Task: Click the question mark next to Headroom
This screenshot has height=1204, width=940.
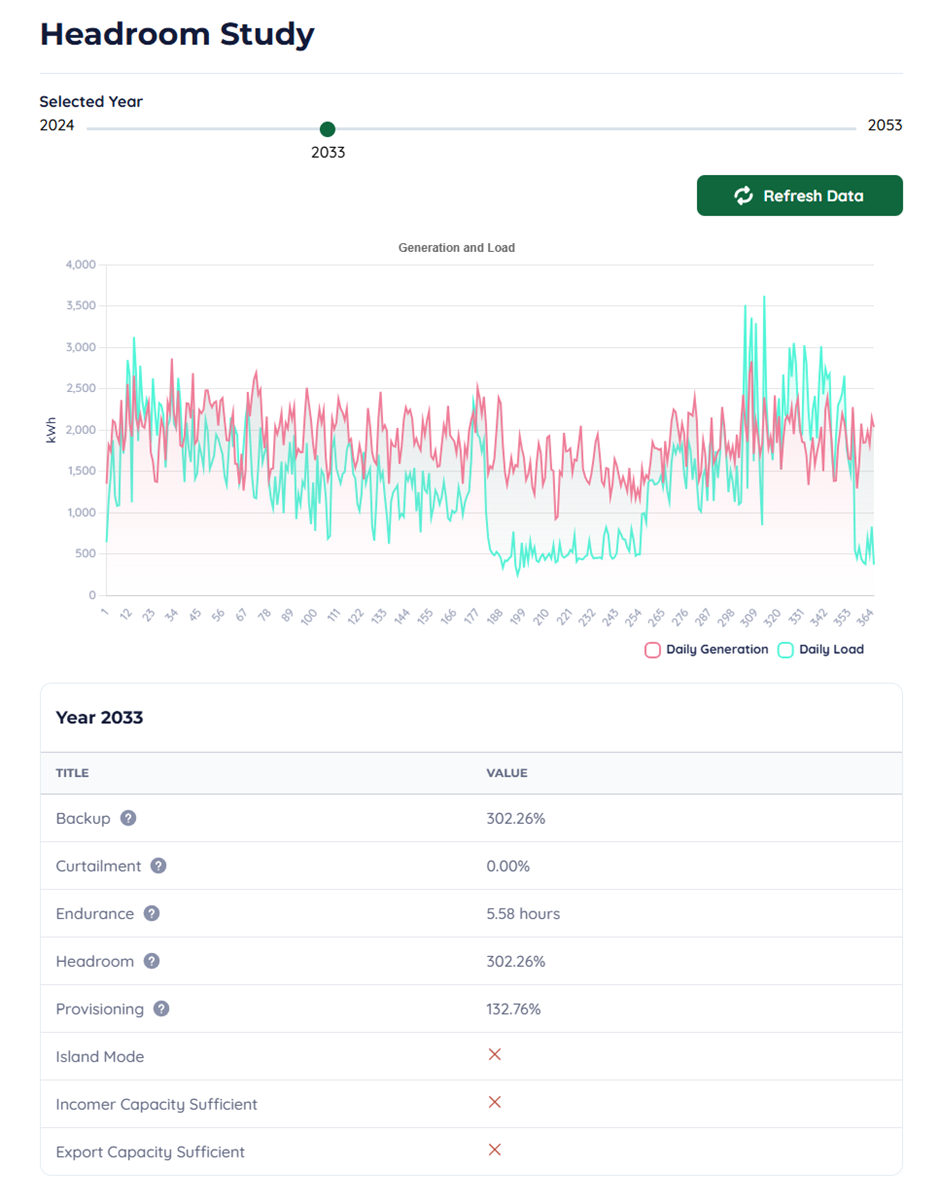Action: point(151,961)
